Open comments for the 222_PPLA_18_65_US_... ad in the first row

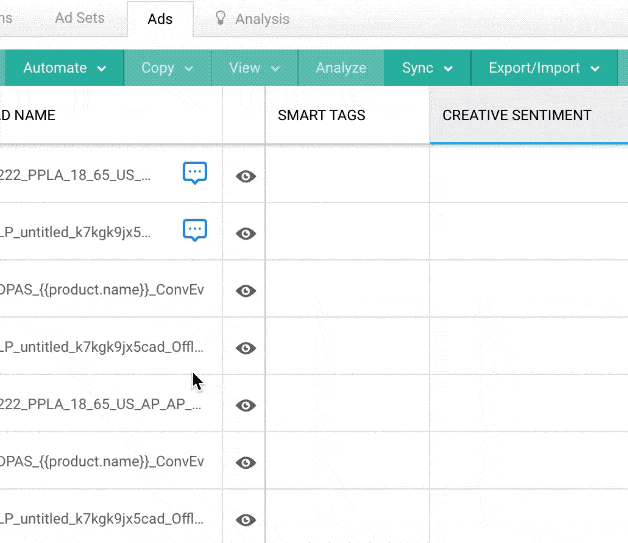(195, 173)
